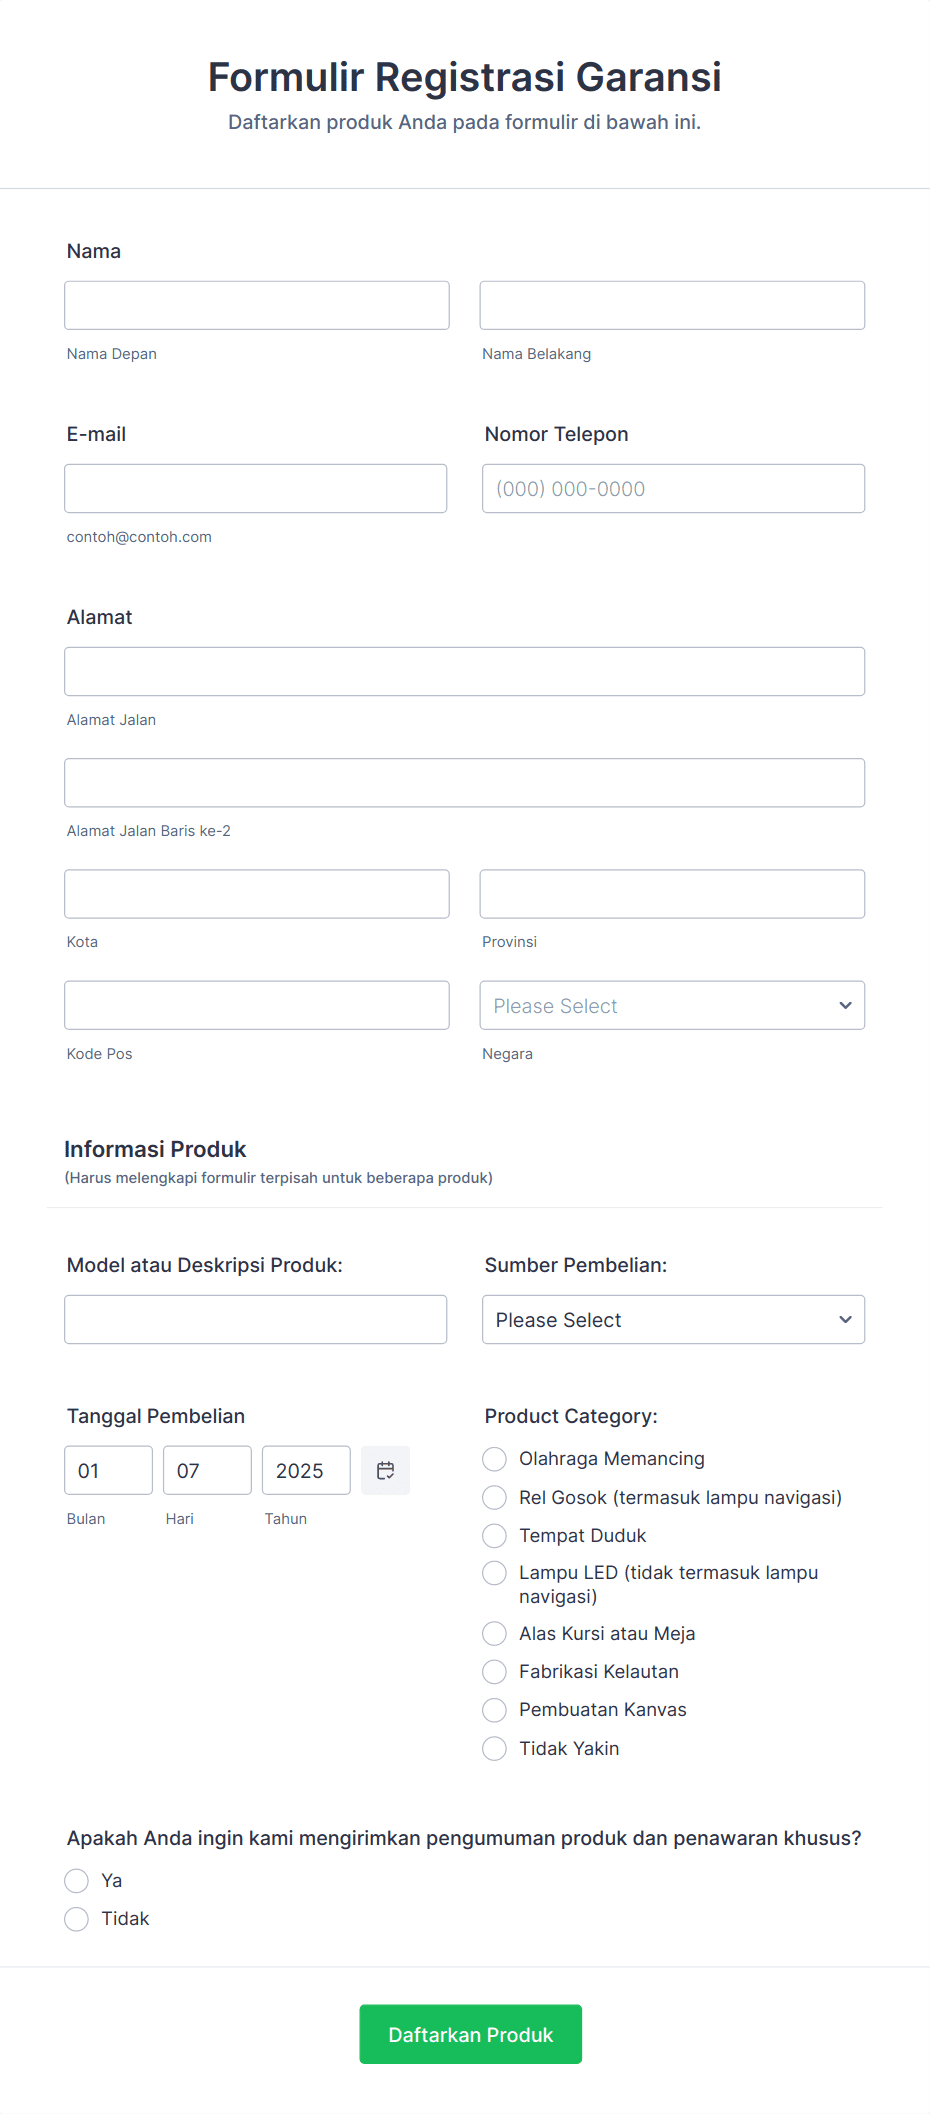930x2114 pixels.
Task: Click the Kode Pos input box
Action: pyautogui.click(x=256, y=1005)
